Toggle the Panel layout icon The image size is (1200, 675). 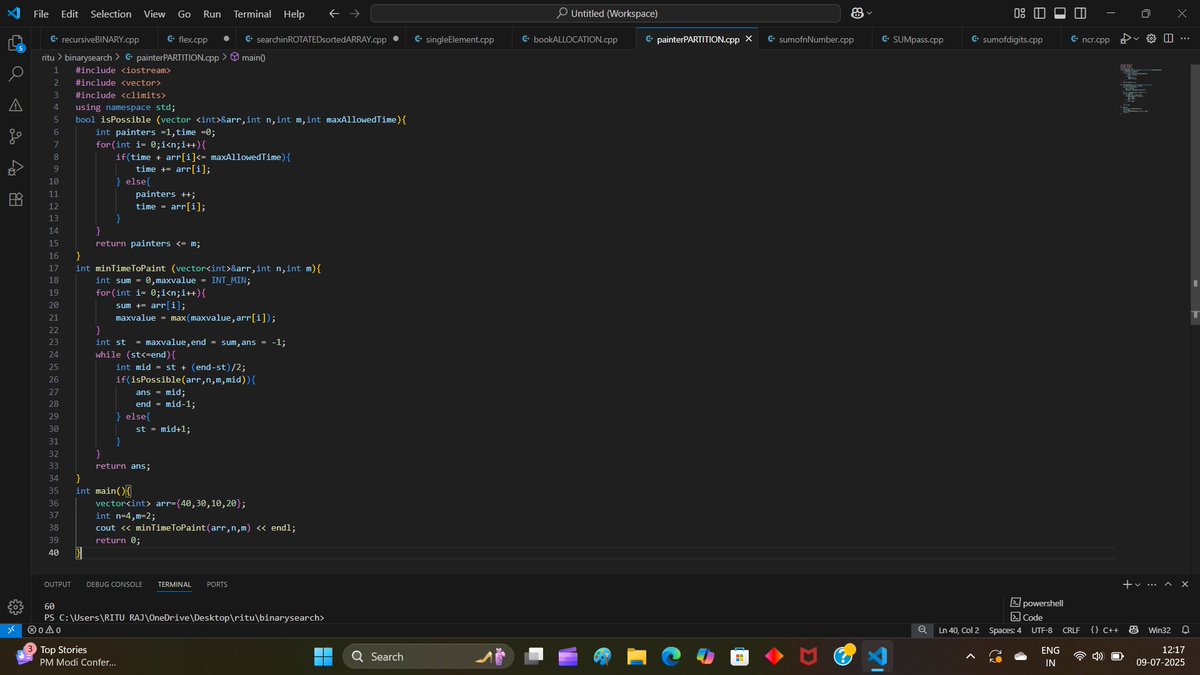[1060, 14]
